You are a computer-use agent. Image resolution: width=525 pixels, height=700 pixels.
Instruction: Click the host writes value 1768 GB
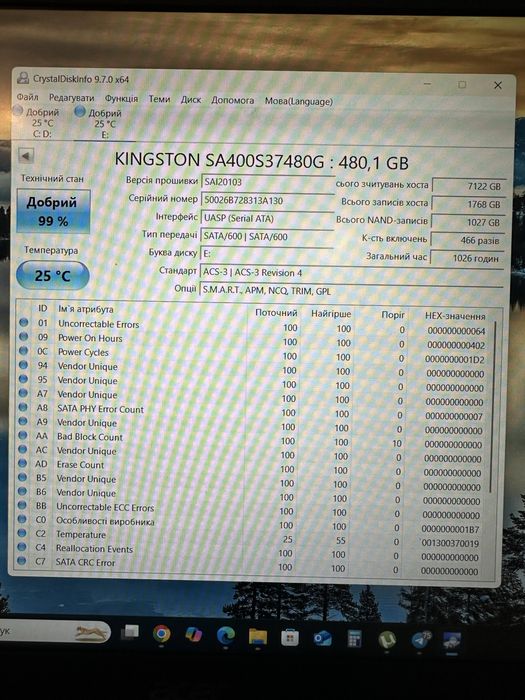click(468, 204)
